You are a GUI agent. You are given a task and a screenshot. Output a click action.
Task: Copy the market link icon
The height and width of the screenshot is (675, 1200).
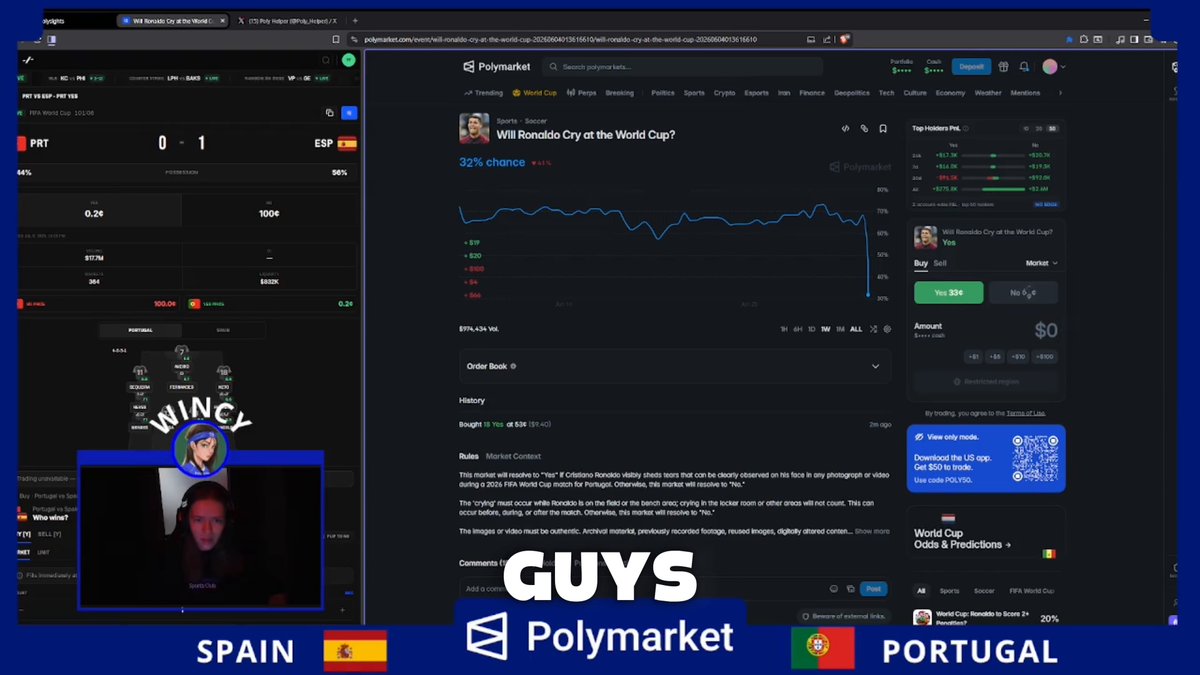(x=864, y=129)
